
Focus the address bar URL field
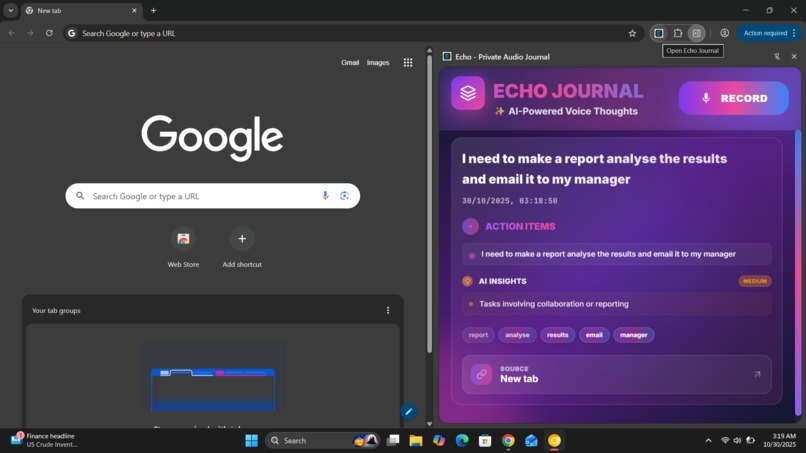click(352, 33)
